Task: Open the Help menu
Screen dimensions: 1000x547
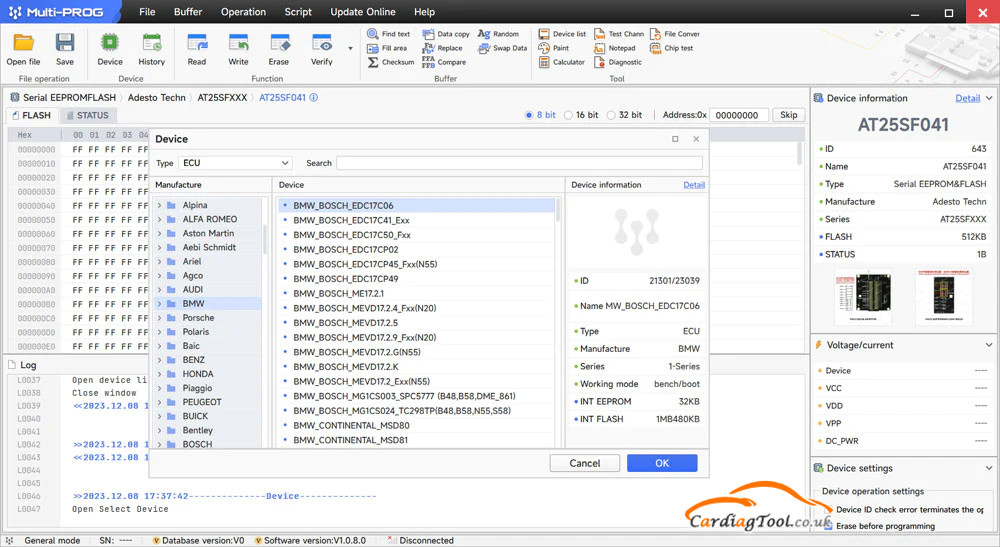Action: (x=424, y=11)
